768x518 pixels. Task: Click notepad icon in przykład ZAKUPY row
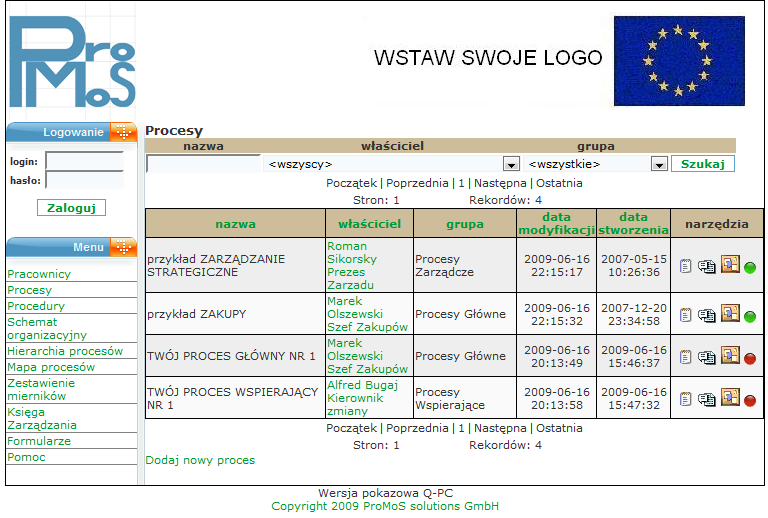coord(686,315)
